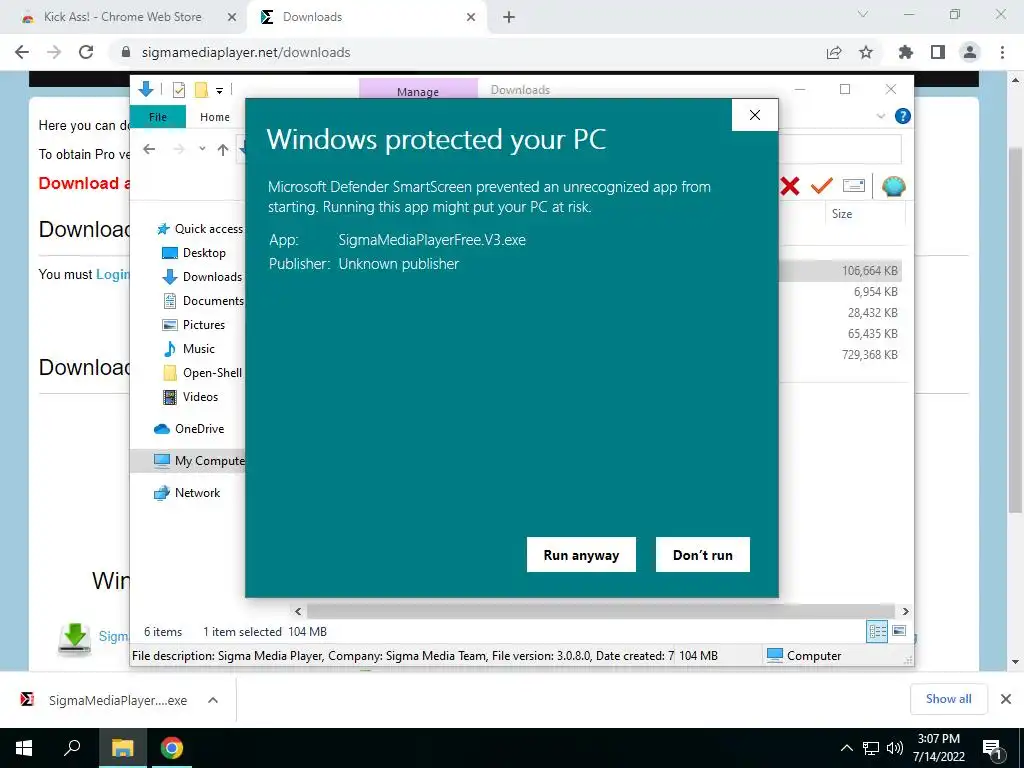Expand the Explorer ribbon chevron
This screenshot has height=768, width=1024.
click(x=880, y=116)
